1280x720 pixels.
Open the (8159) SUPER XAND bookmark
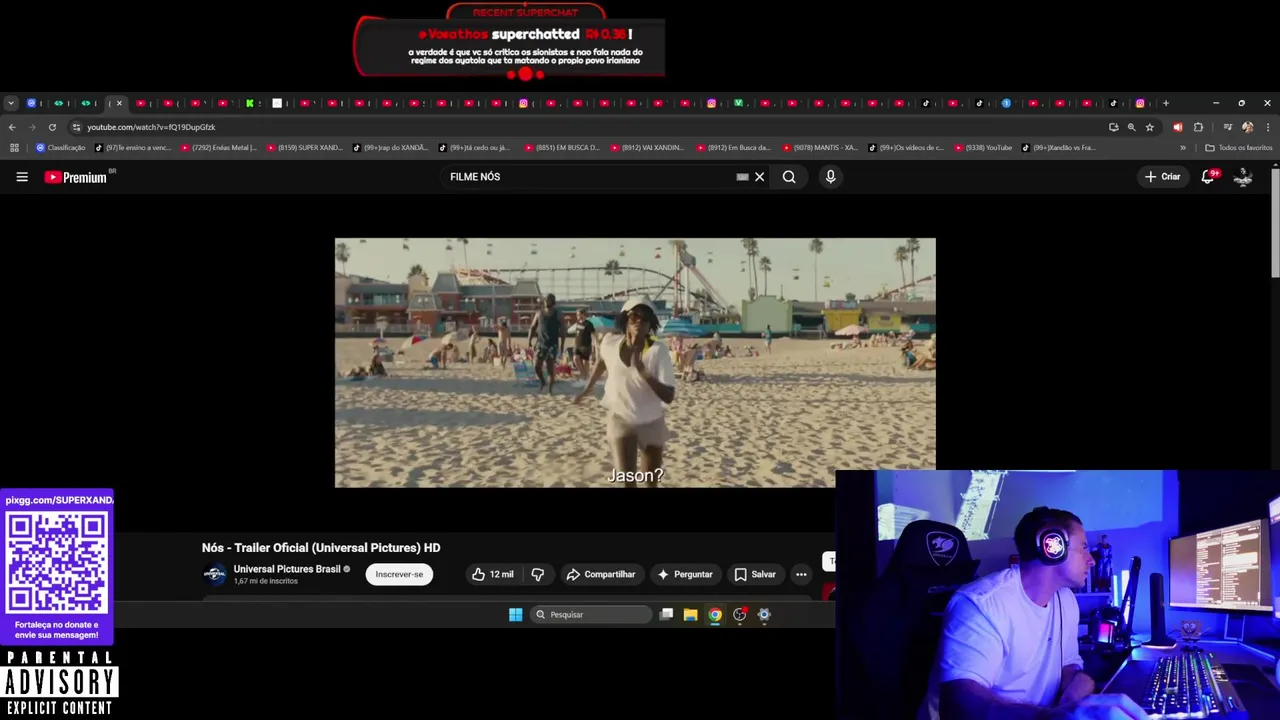(x=304, y=148)
